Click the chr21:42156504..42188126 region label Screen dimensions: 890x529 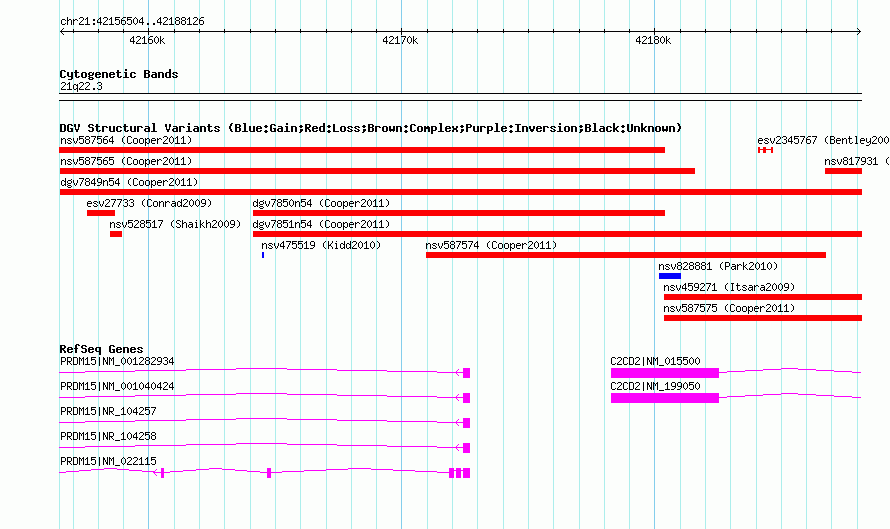(132, 21)
